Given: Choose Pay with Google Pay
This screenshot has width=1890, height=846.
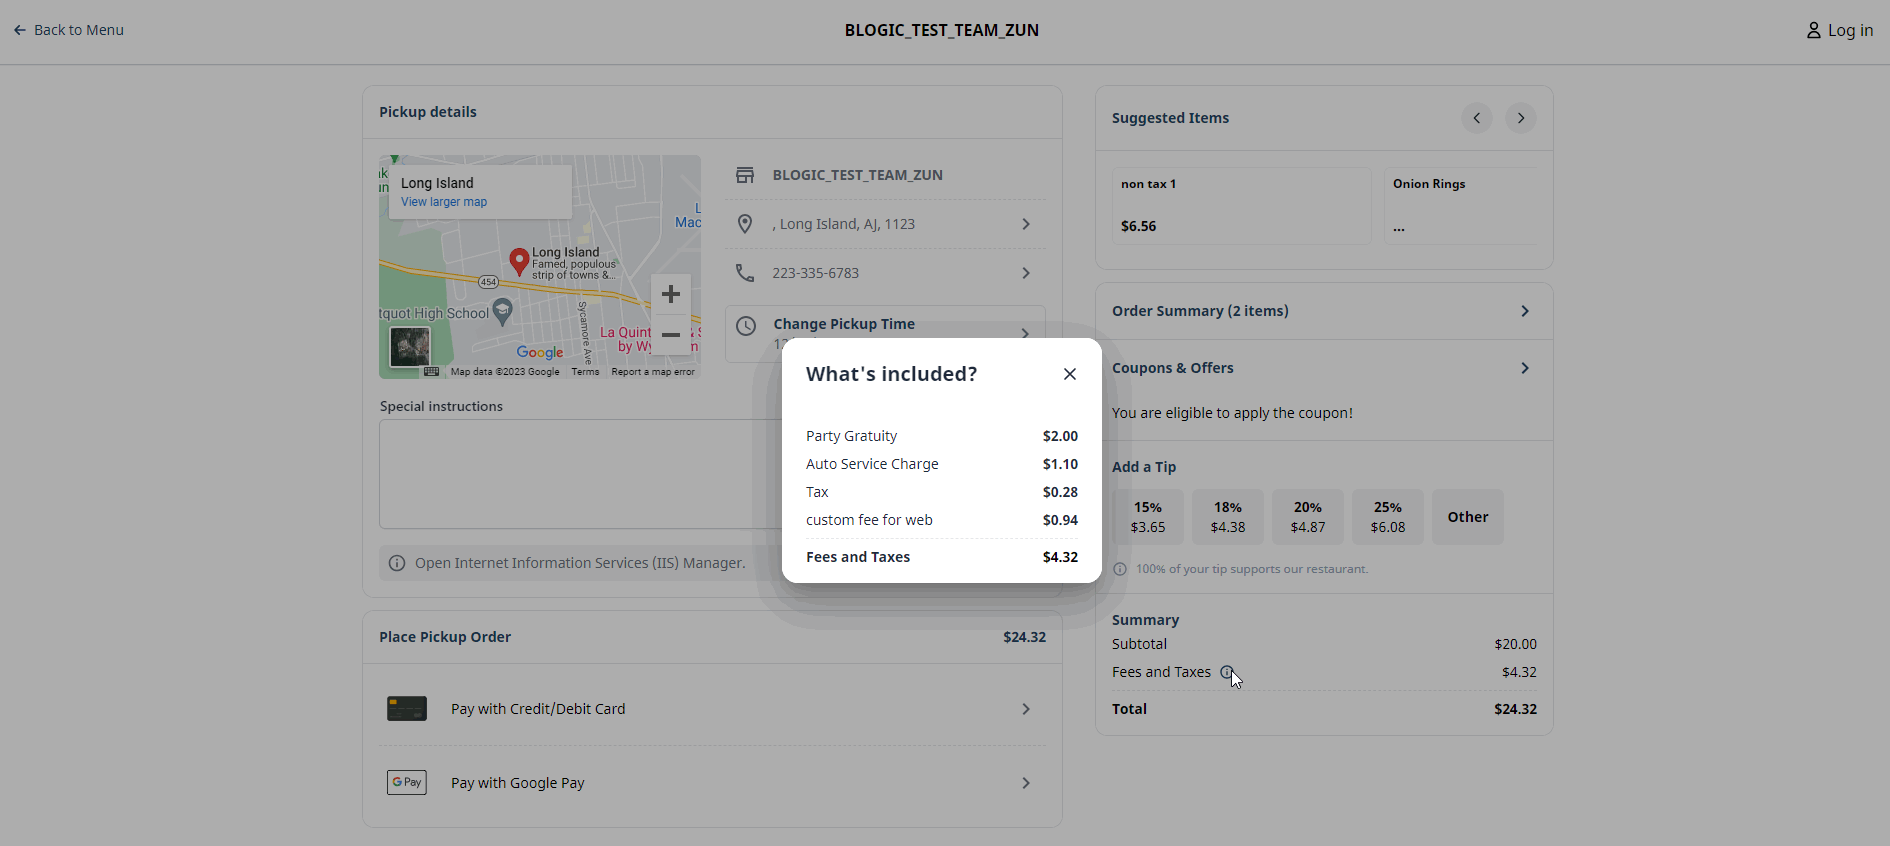Looking at the screenshot, I should tap(711, 783).
